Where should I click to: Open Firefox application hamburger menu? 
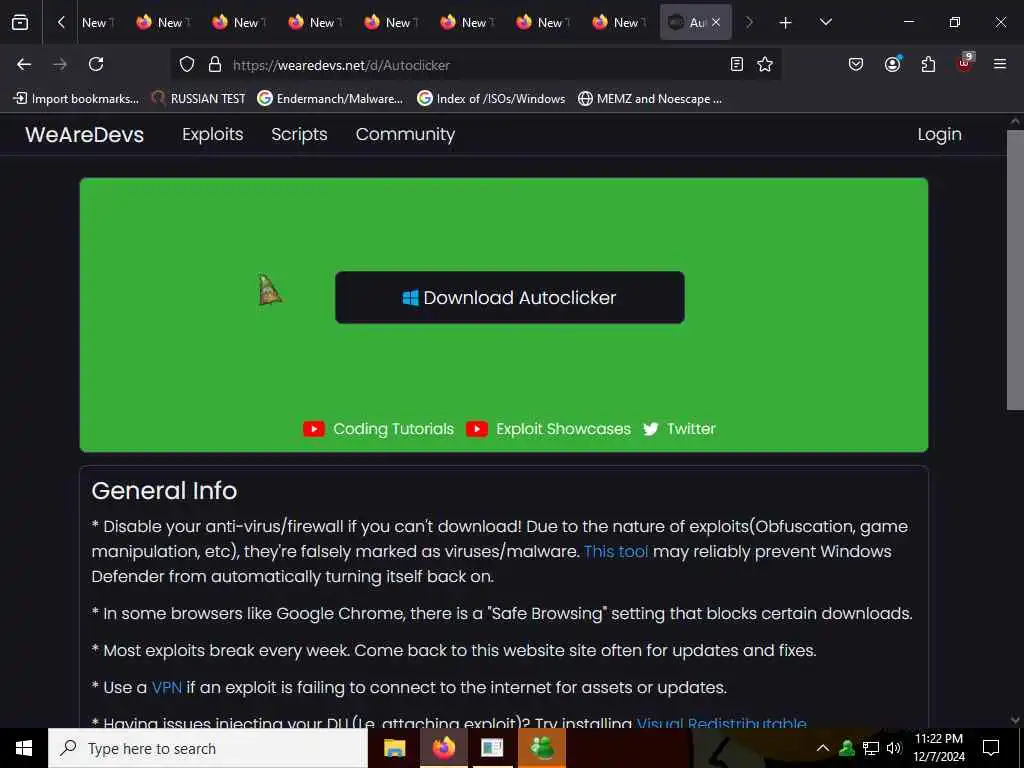(x=1000, y=64)
